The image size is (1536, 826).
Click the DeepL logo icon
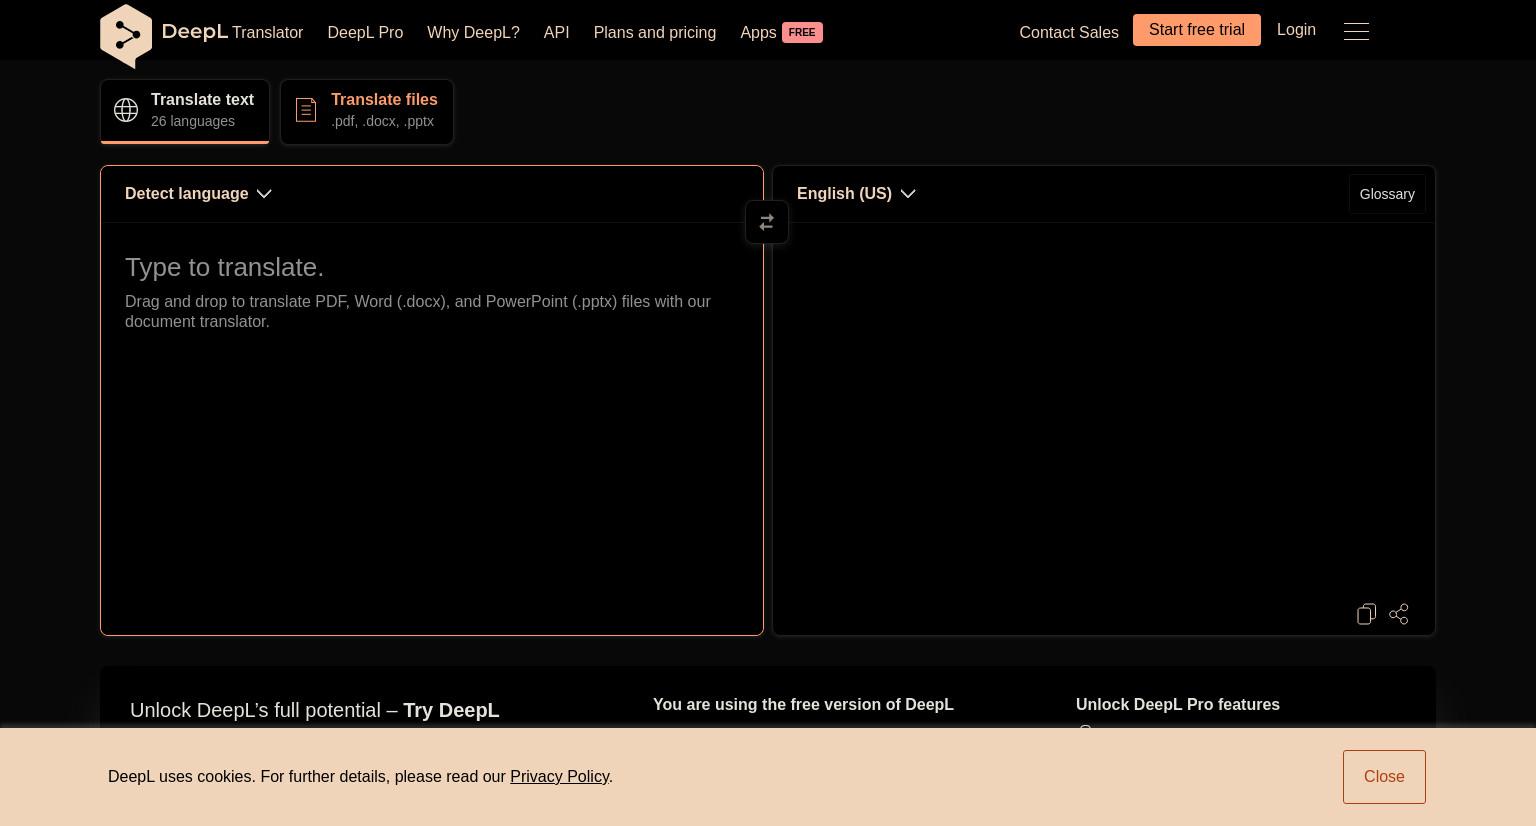click(126, 36)
